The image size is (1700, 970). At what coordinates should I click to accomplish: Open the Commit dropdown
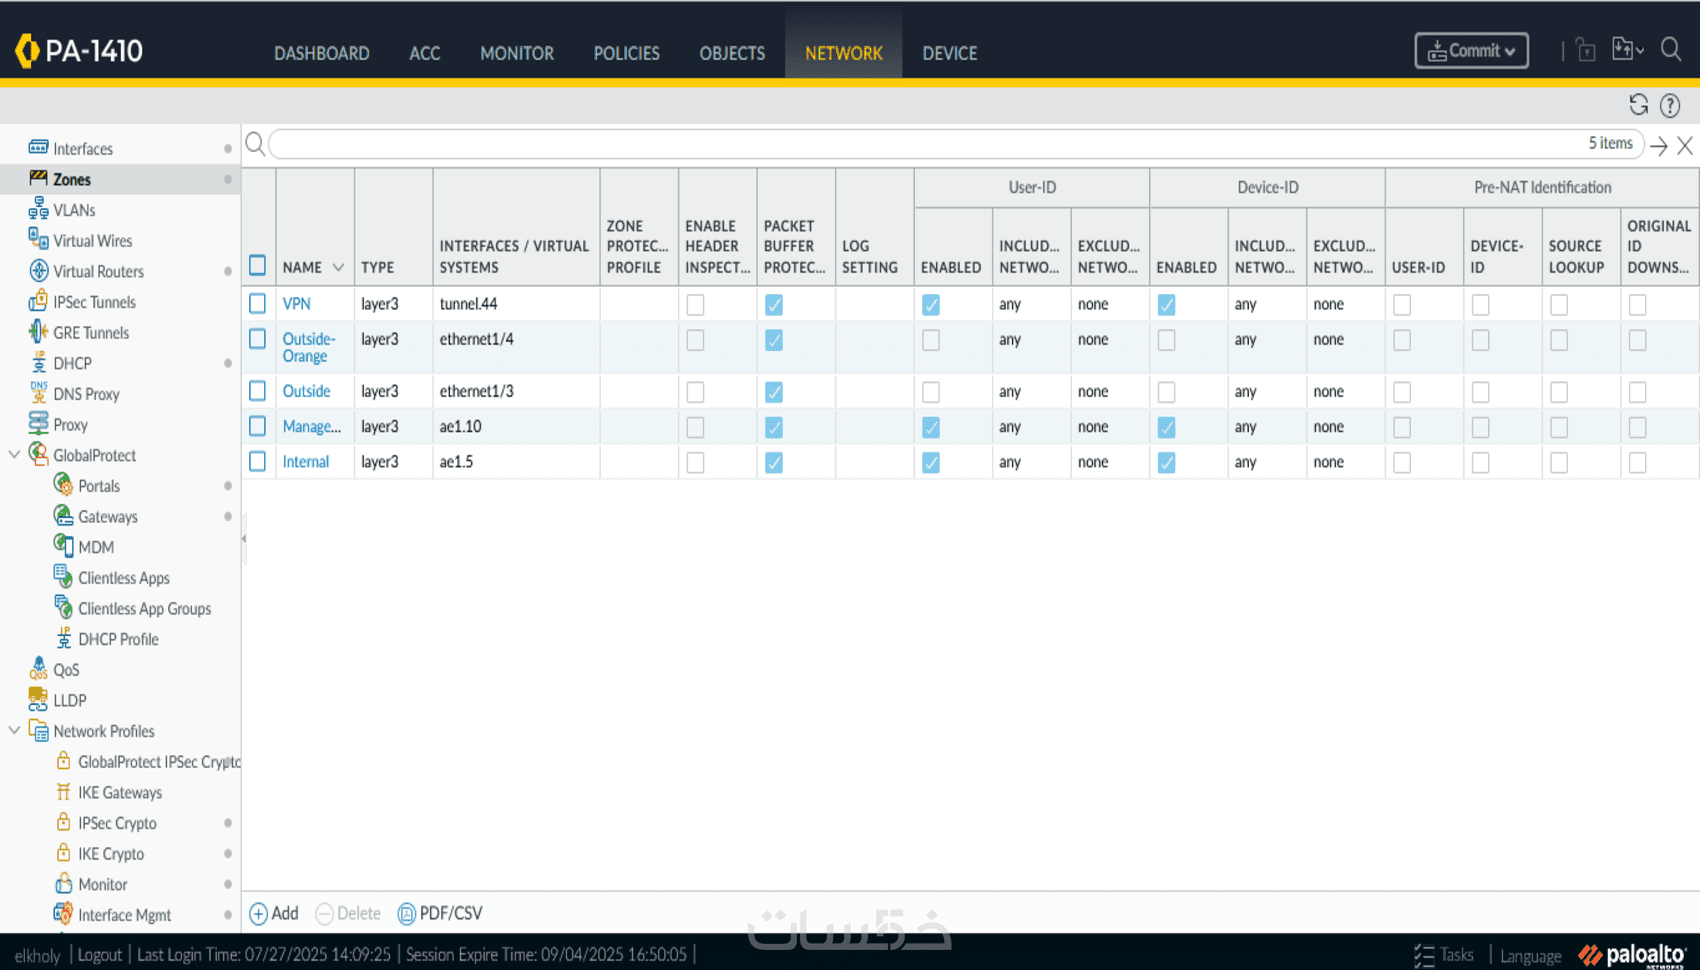pos(1471,51)
